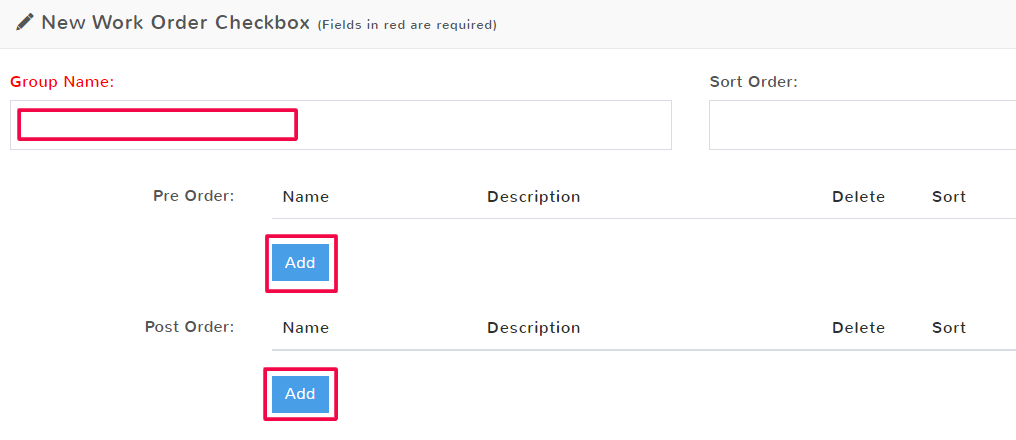The width and height of the screenshot is (1016, 440).
Task: Click the red Group Name label
Action: point(62,82)
